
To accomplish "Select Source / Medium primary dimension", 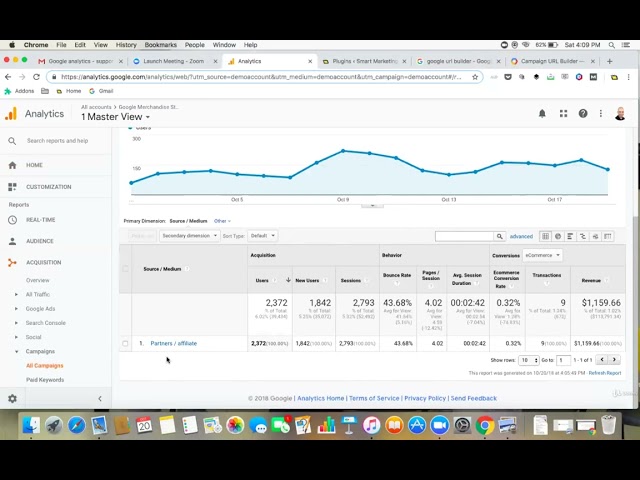I will (188, 221).
